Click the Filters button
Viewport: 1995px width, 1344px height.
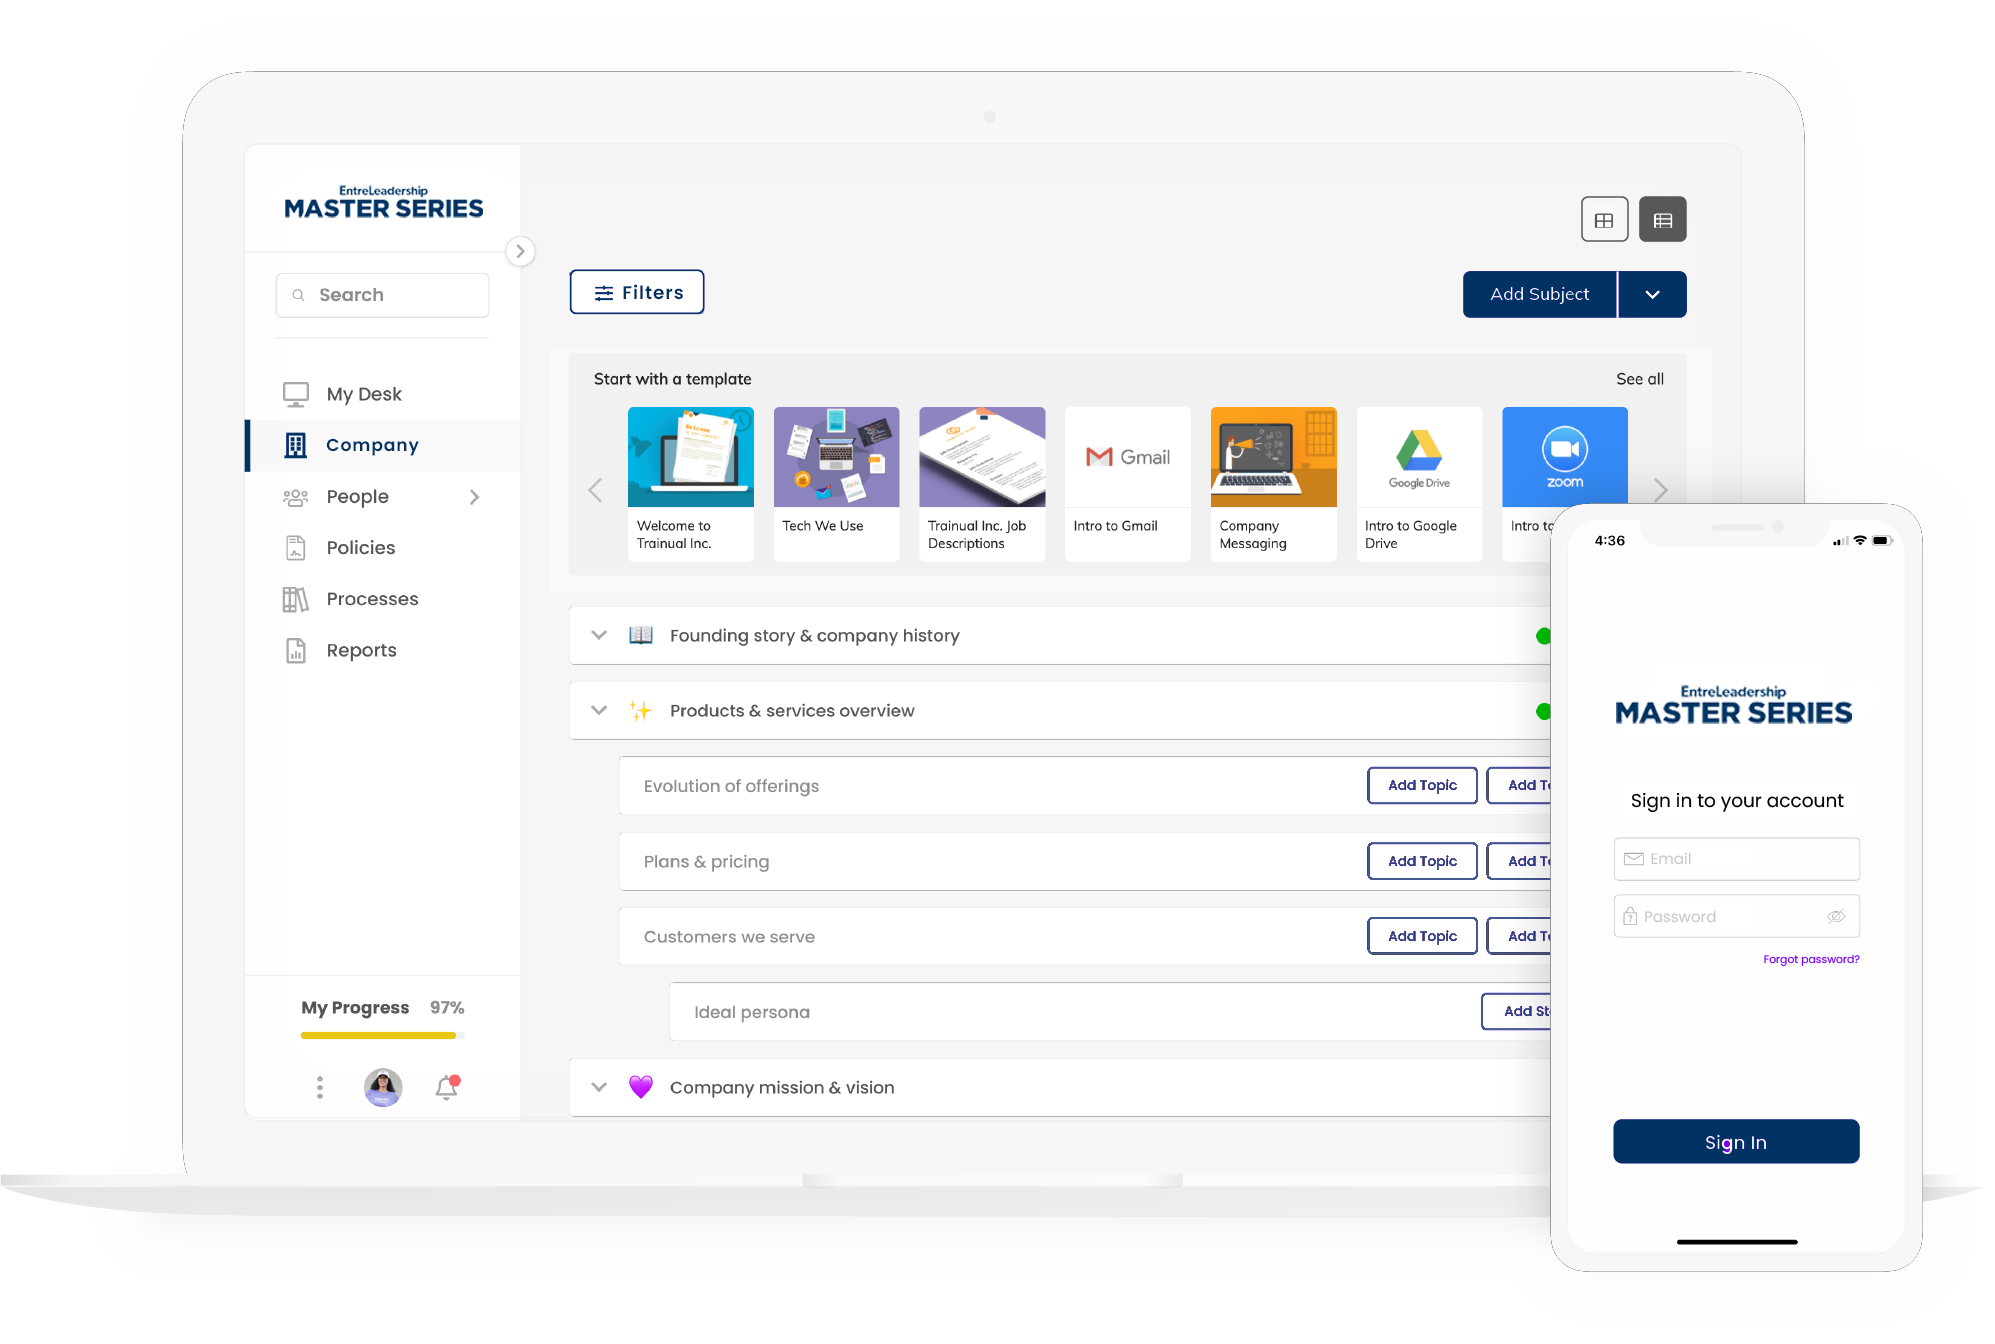pos(637,292)
